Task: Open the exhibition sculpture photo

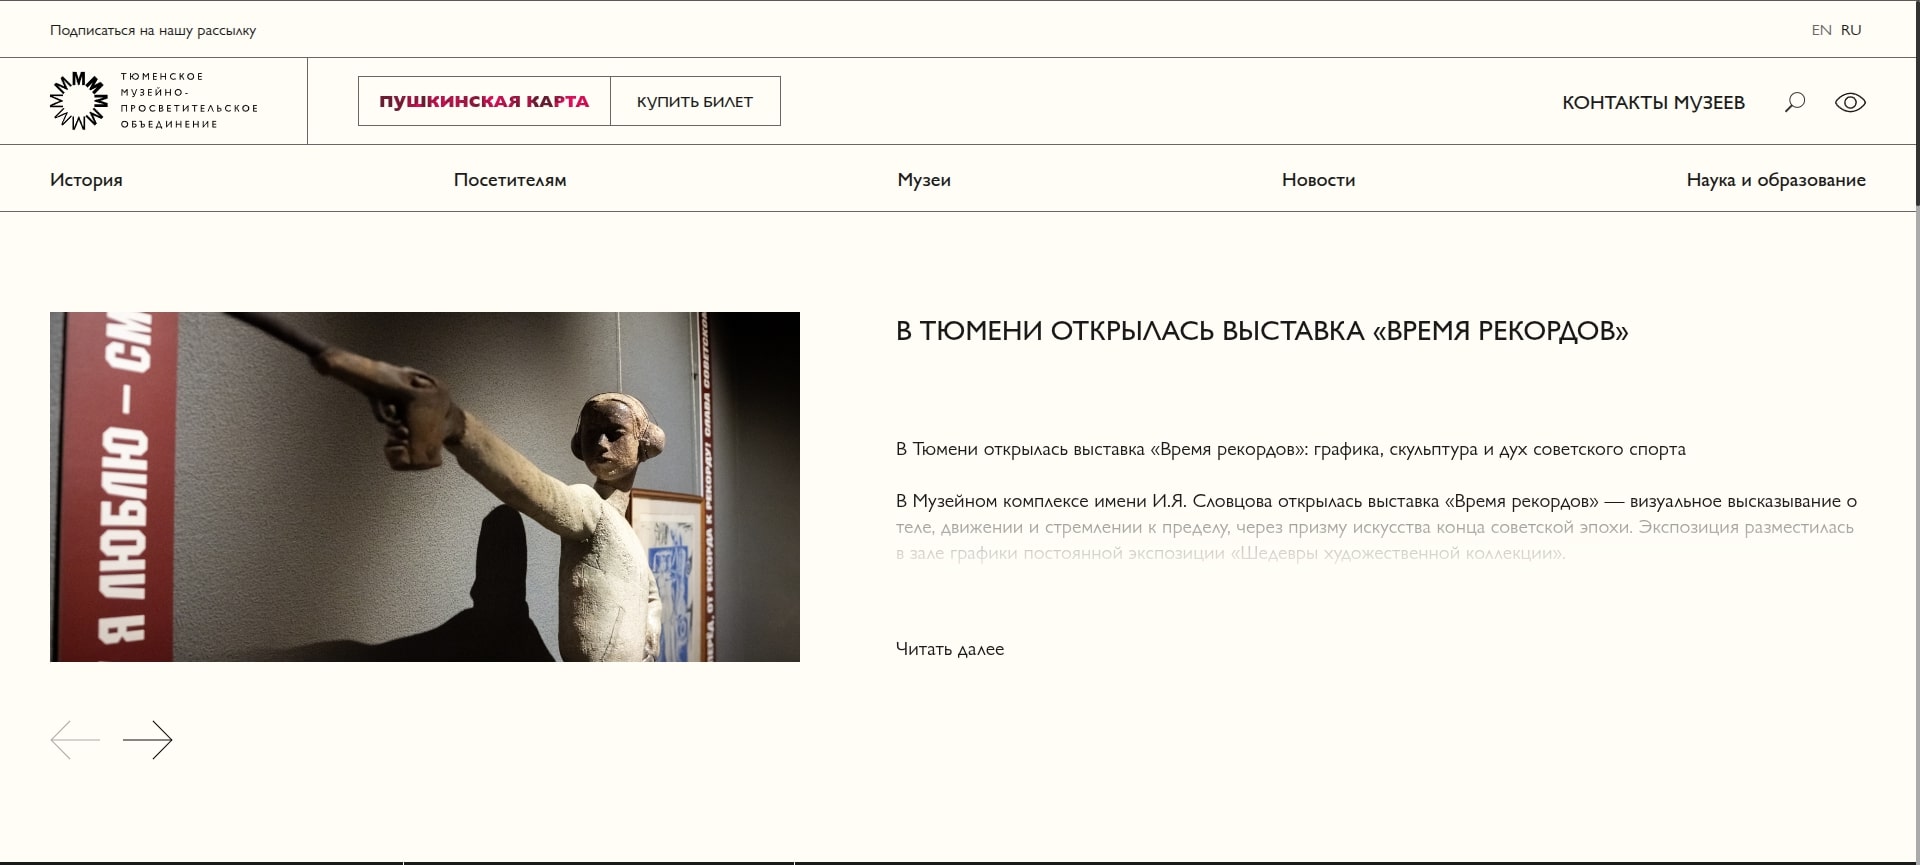Action: point(425,487)
